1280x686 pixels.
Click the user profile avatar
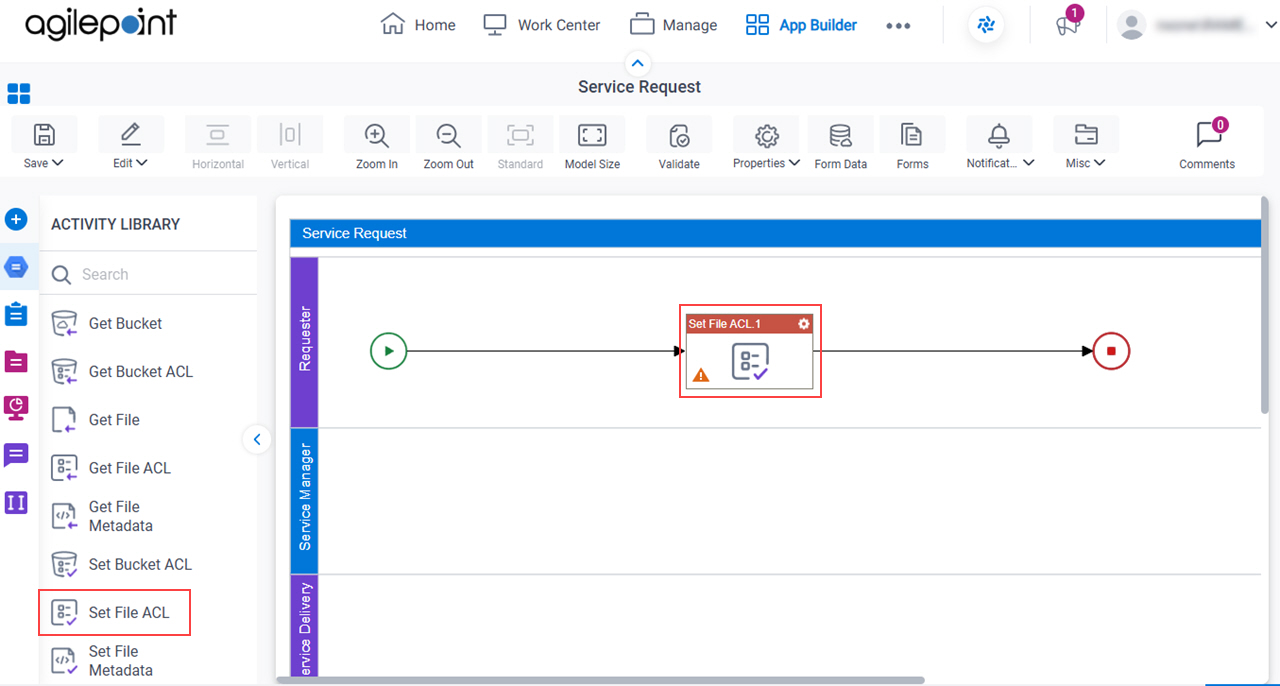click(x=1132, y=26)
